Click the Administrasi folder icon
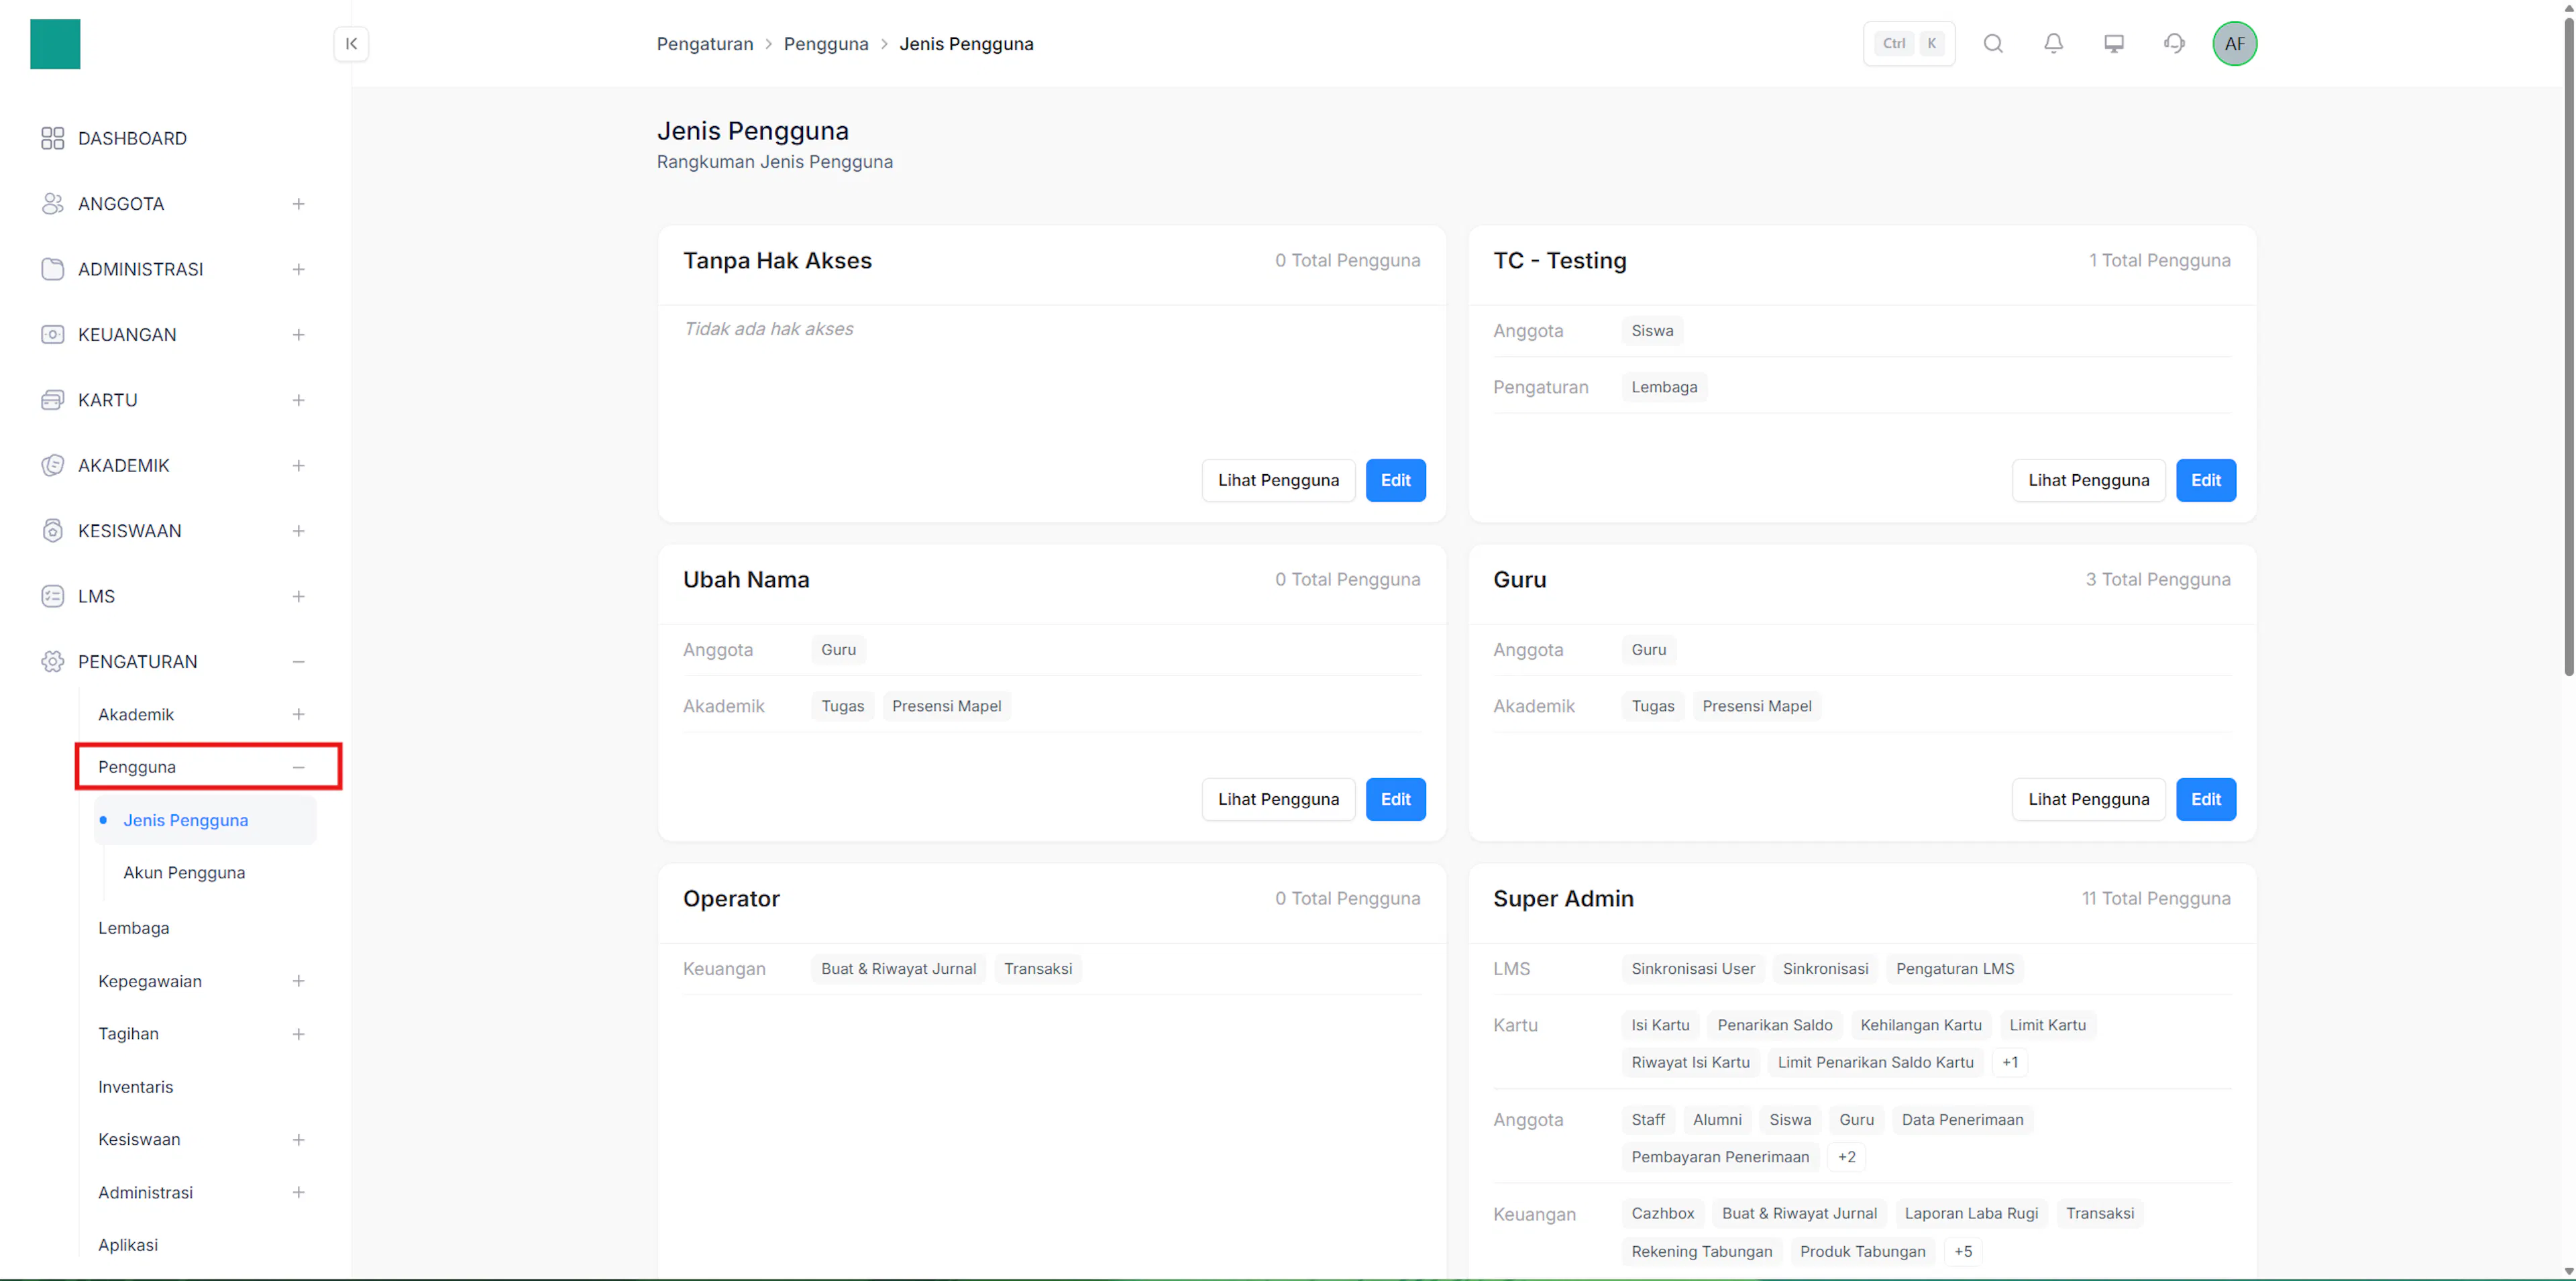Screen dimensions: 2576x1281 pos(53,269)
